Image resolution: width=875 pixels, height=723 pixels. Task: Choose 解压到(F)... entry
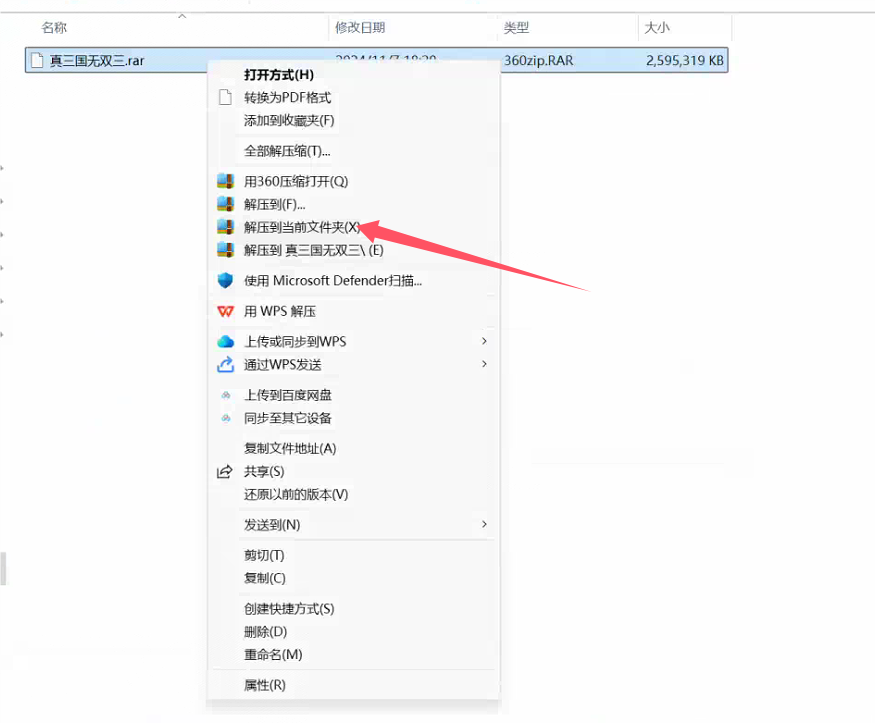[275, 204]
